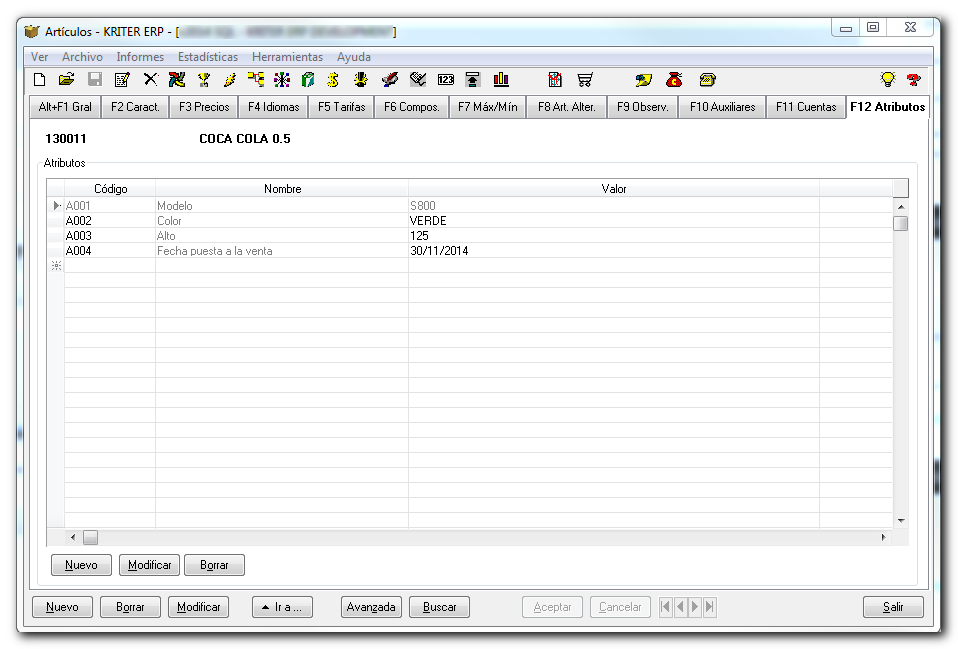958x649 pixels.
Task: Switch to the F8 Art. Alter. tab
Action: (x=566, y=107)
